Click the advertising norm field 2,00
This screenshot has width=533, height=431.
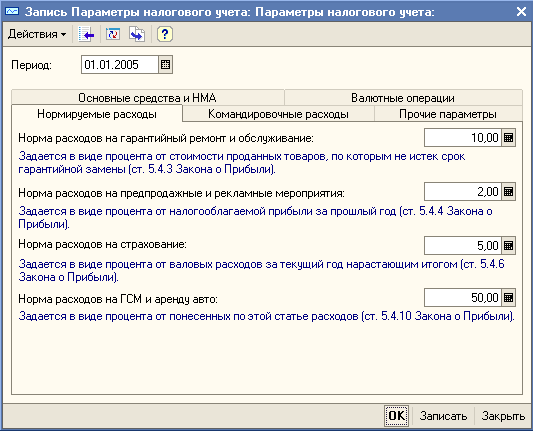tap(463, 192)
